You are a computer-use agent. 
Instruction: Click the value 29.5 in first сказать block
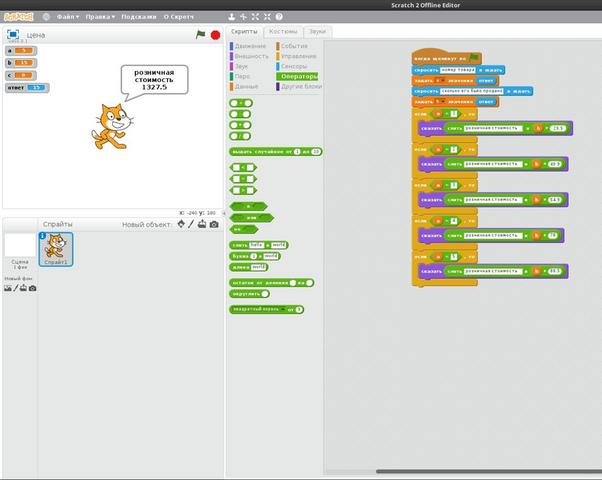[558, 128]
